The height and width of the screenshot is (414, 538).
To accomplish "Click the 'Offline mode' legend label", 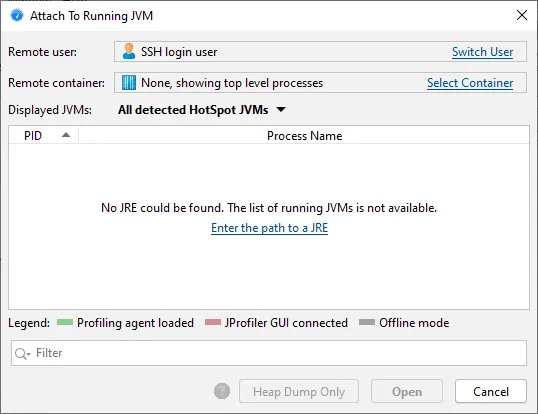I will (414, 323).
